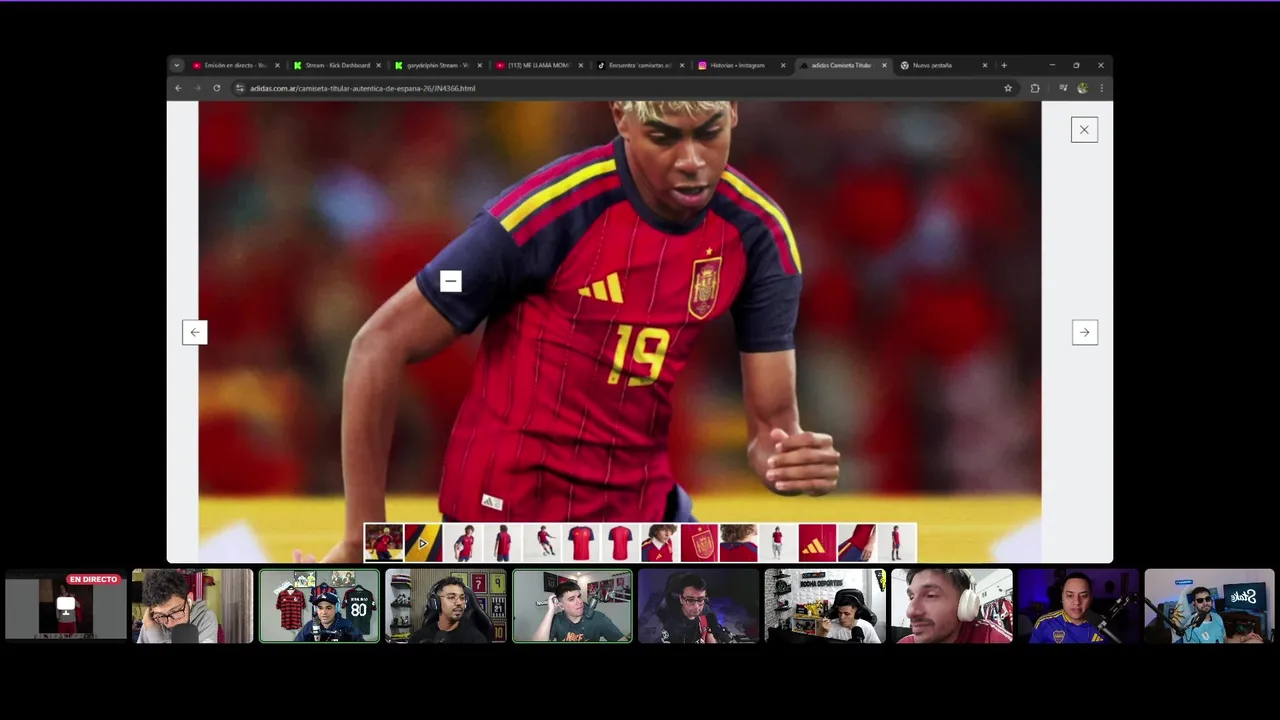Close the Nueva pestaña tab

point(985,65)
